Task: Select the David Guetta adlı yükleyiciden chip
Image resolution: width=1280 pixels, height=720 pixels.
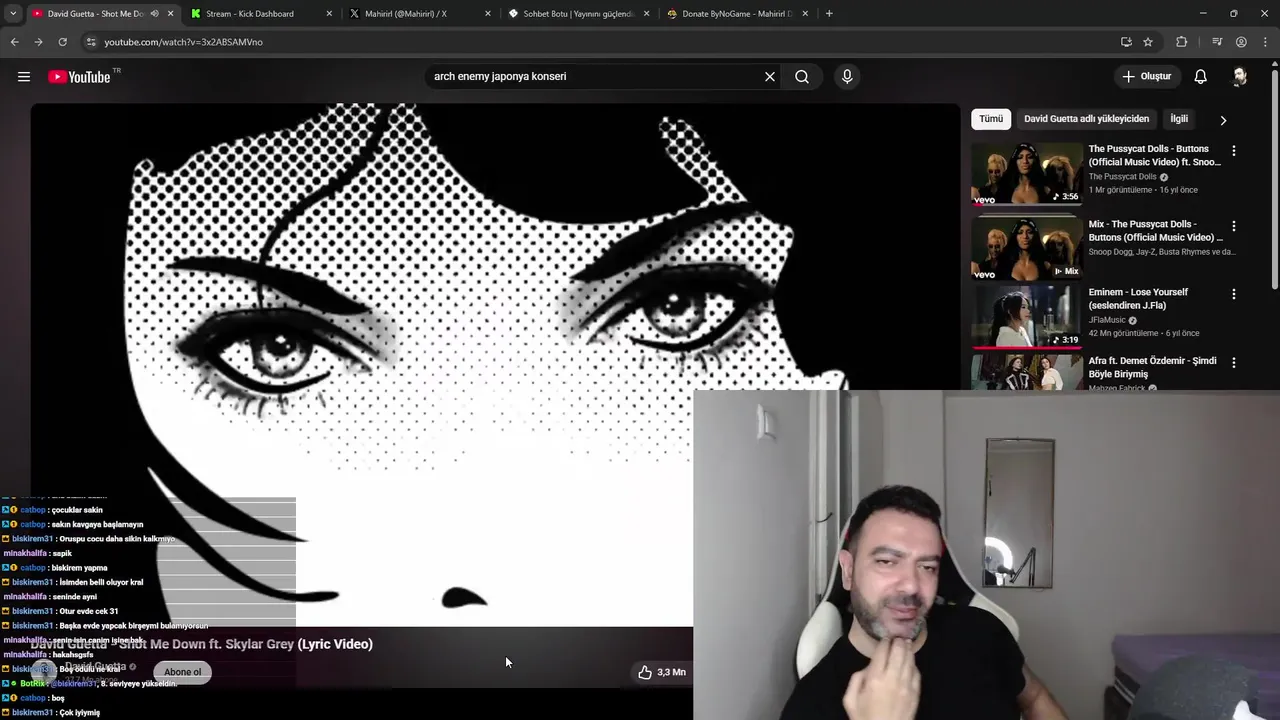Action: (x=1086, y=119)
